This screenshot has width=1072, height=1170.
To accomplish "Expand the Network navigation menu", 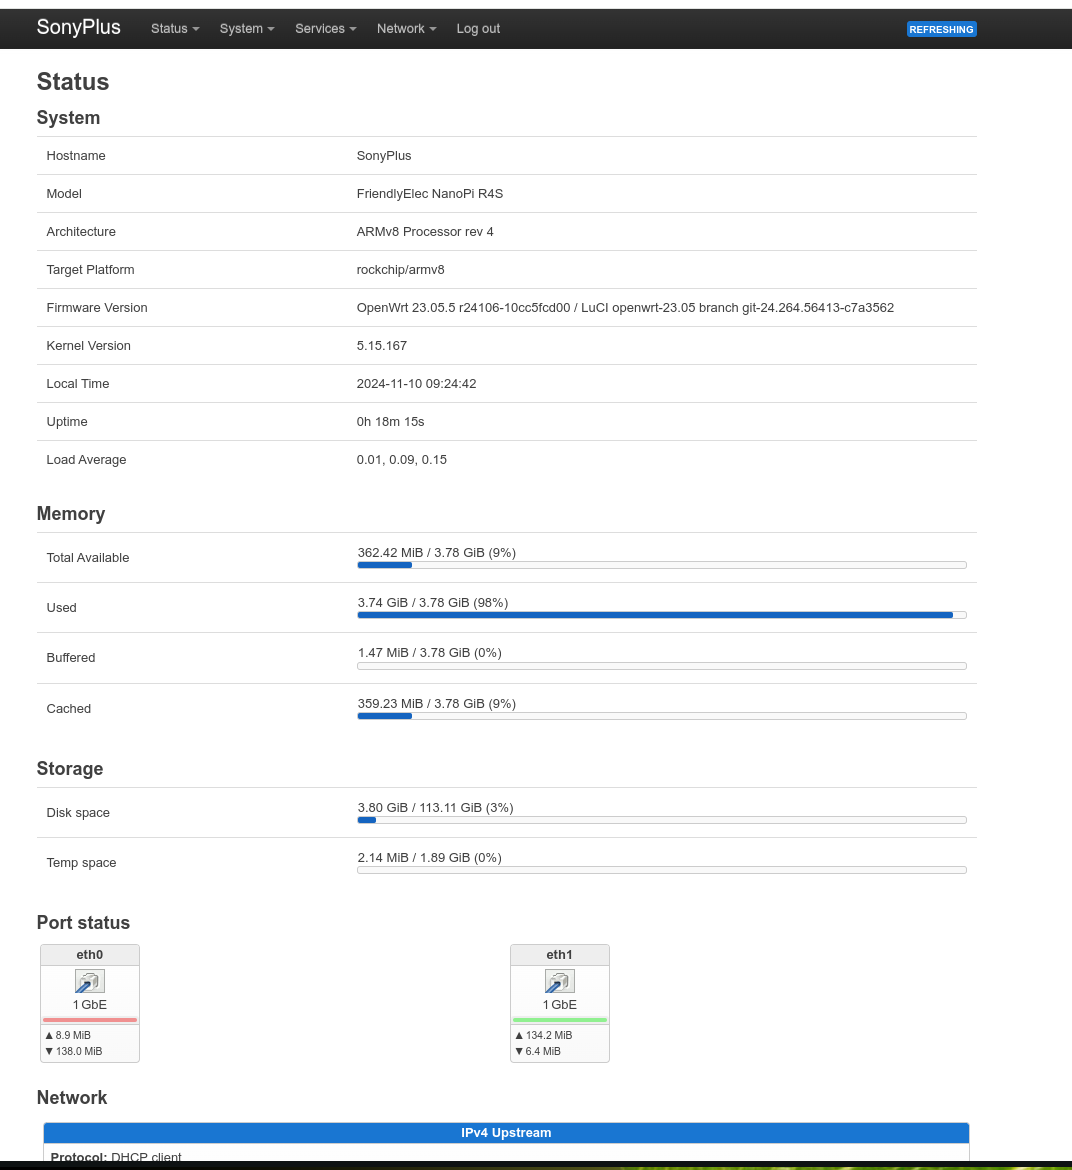I will [406, 29].
